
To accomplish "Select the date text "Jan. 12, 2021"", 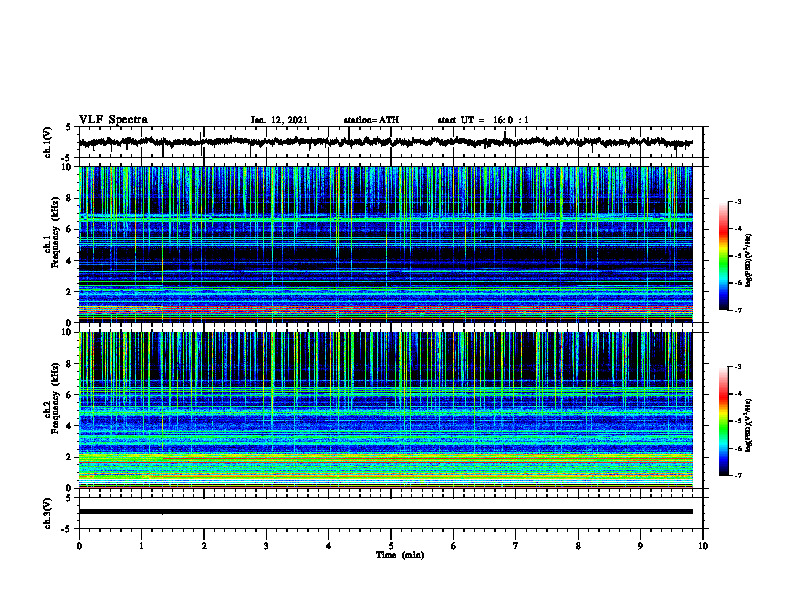I will click(x=279, y=120).
